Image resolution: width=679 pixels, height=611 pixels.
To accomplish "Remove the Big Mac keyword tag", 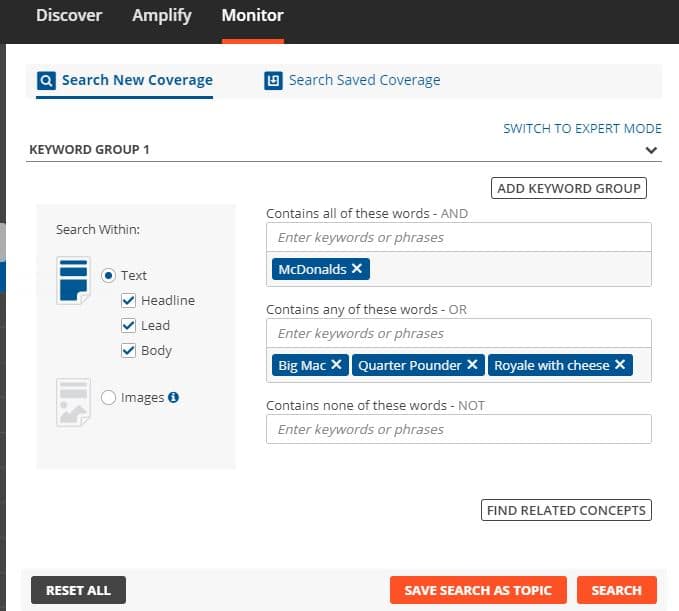I will click(336, 365).
